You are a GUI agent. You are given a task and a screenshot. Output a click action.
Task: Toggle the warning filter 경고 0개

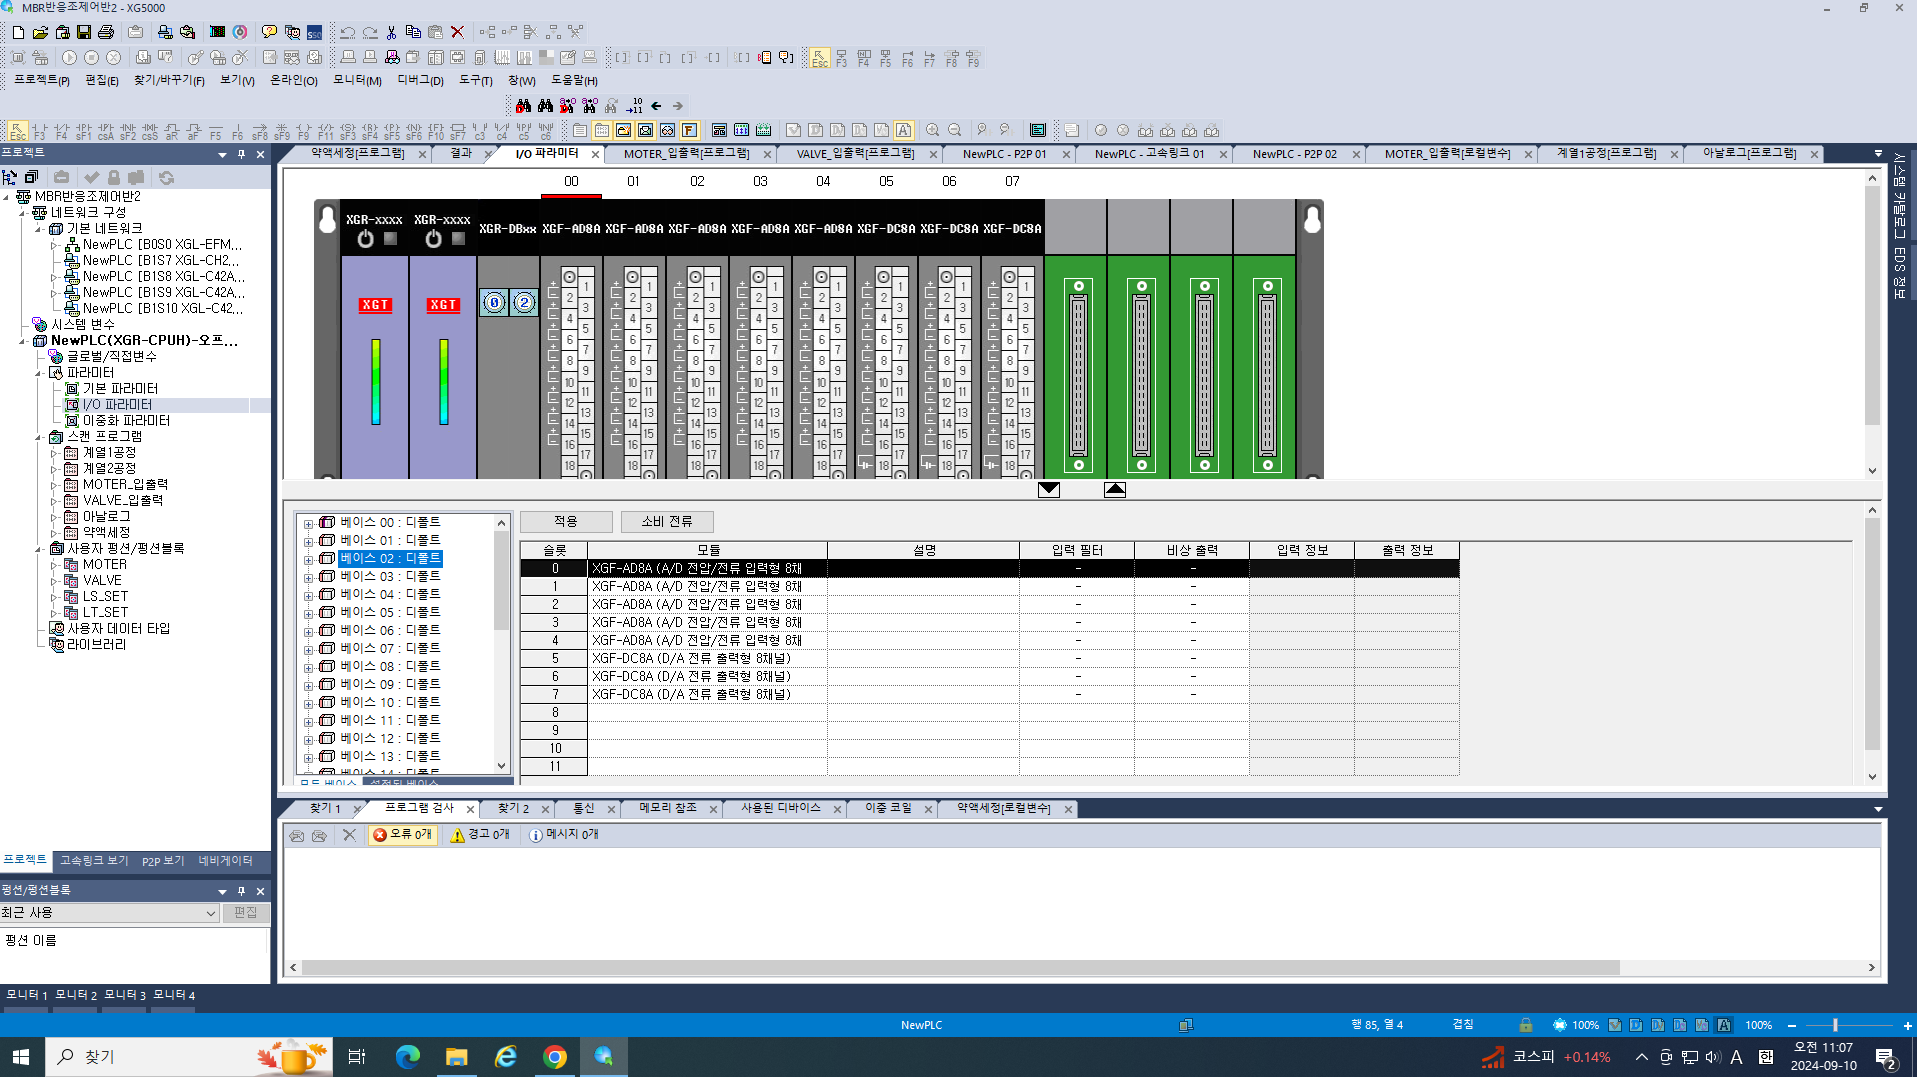[480, 835]
